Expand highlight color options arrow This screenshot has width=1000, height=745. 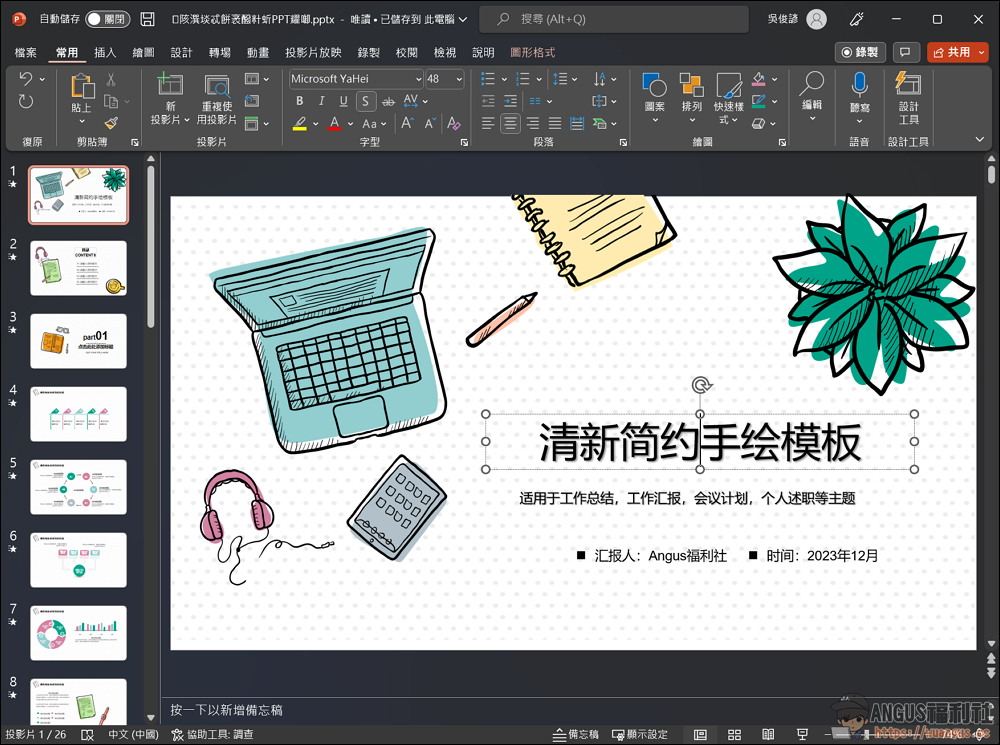point(316,124)
